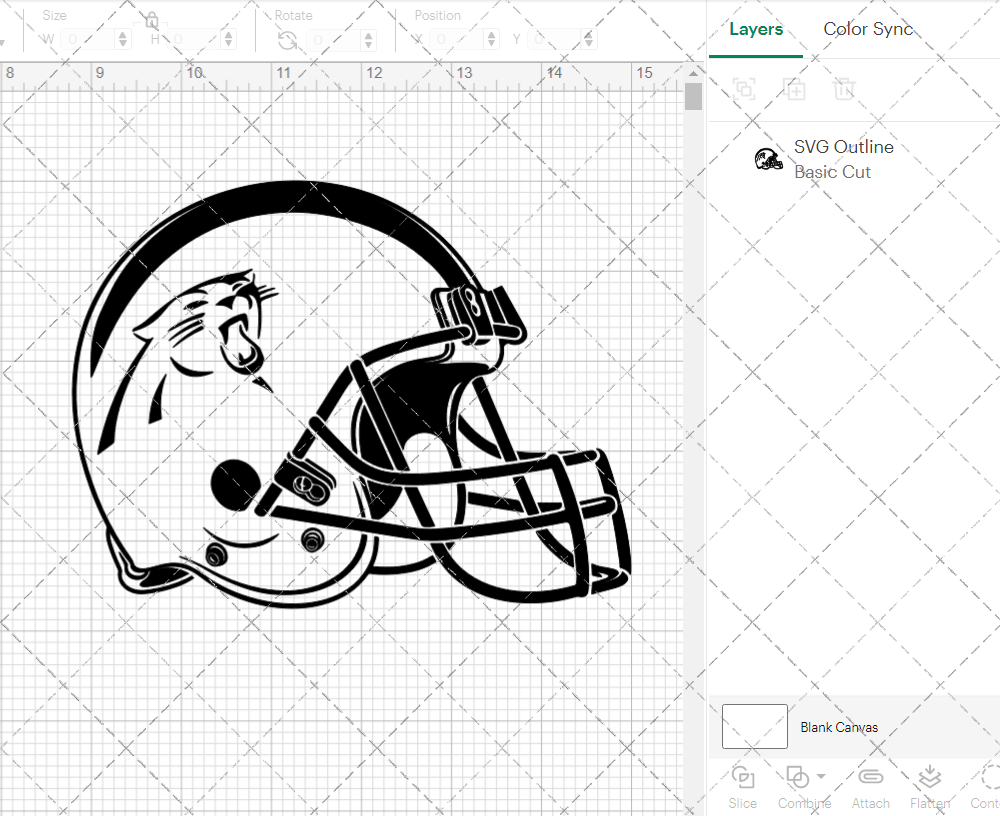
Task: Click the Height input field
Action: [x=195, y=40]
